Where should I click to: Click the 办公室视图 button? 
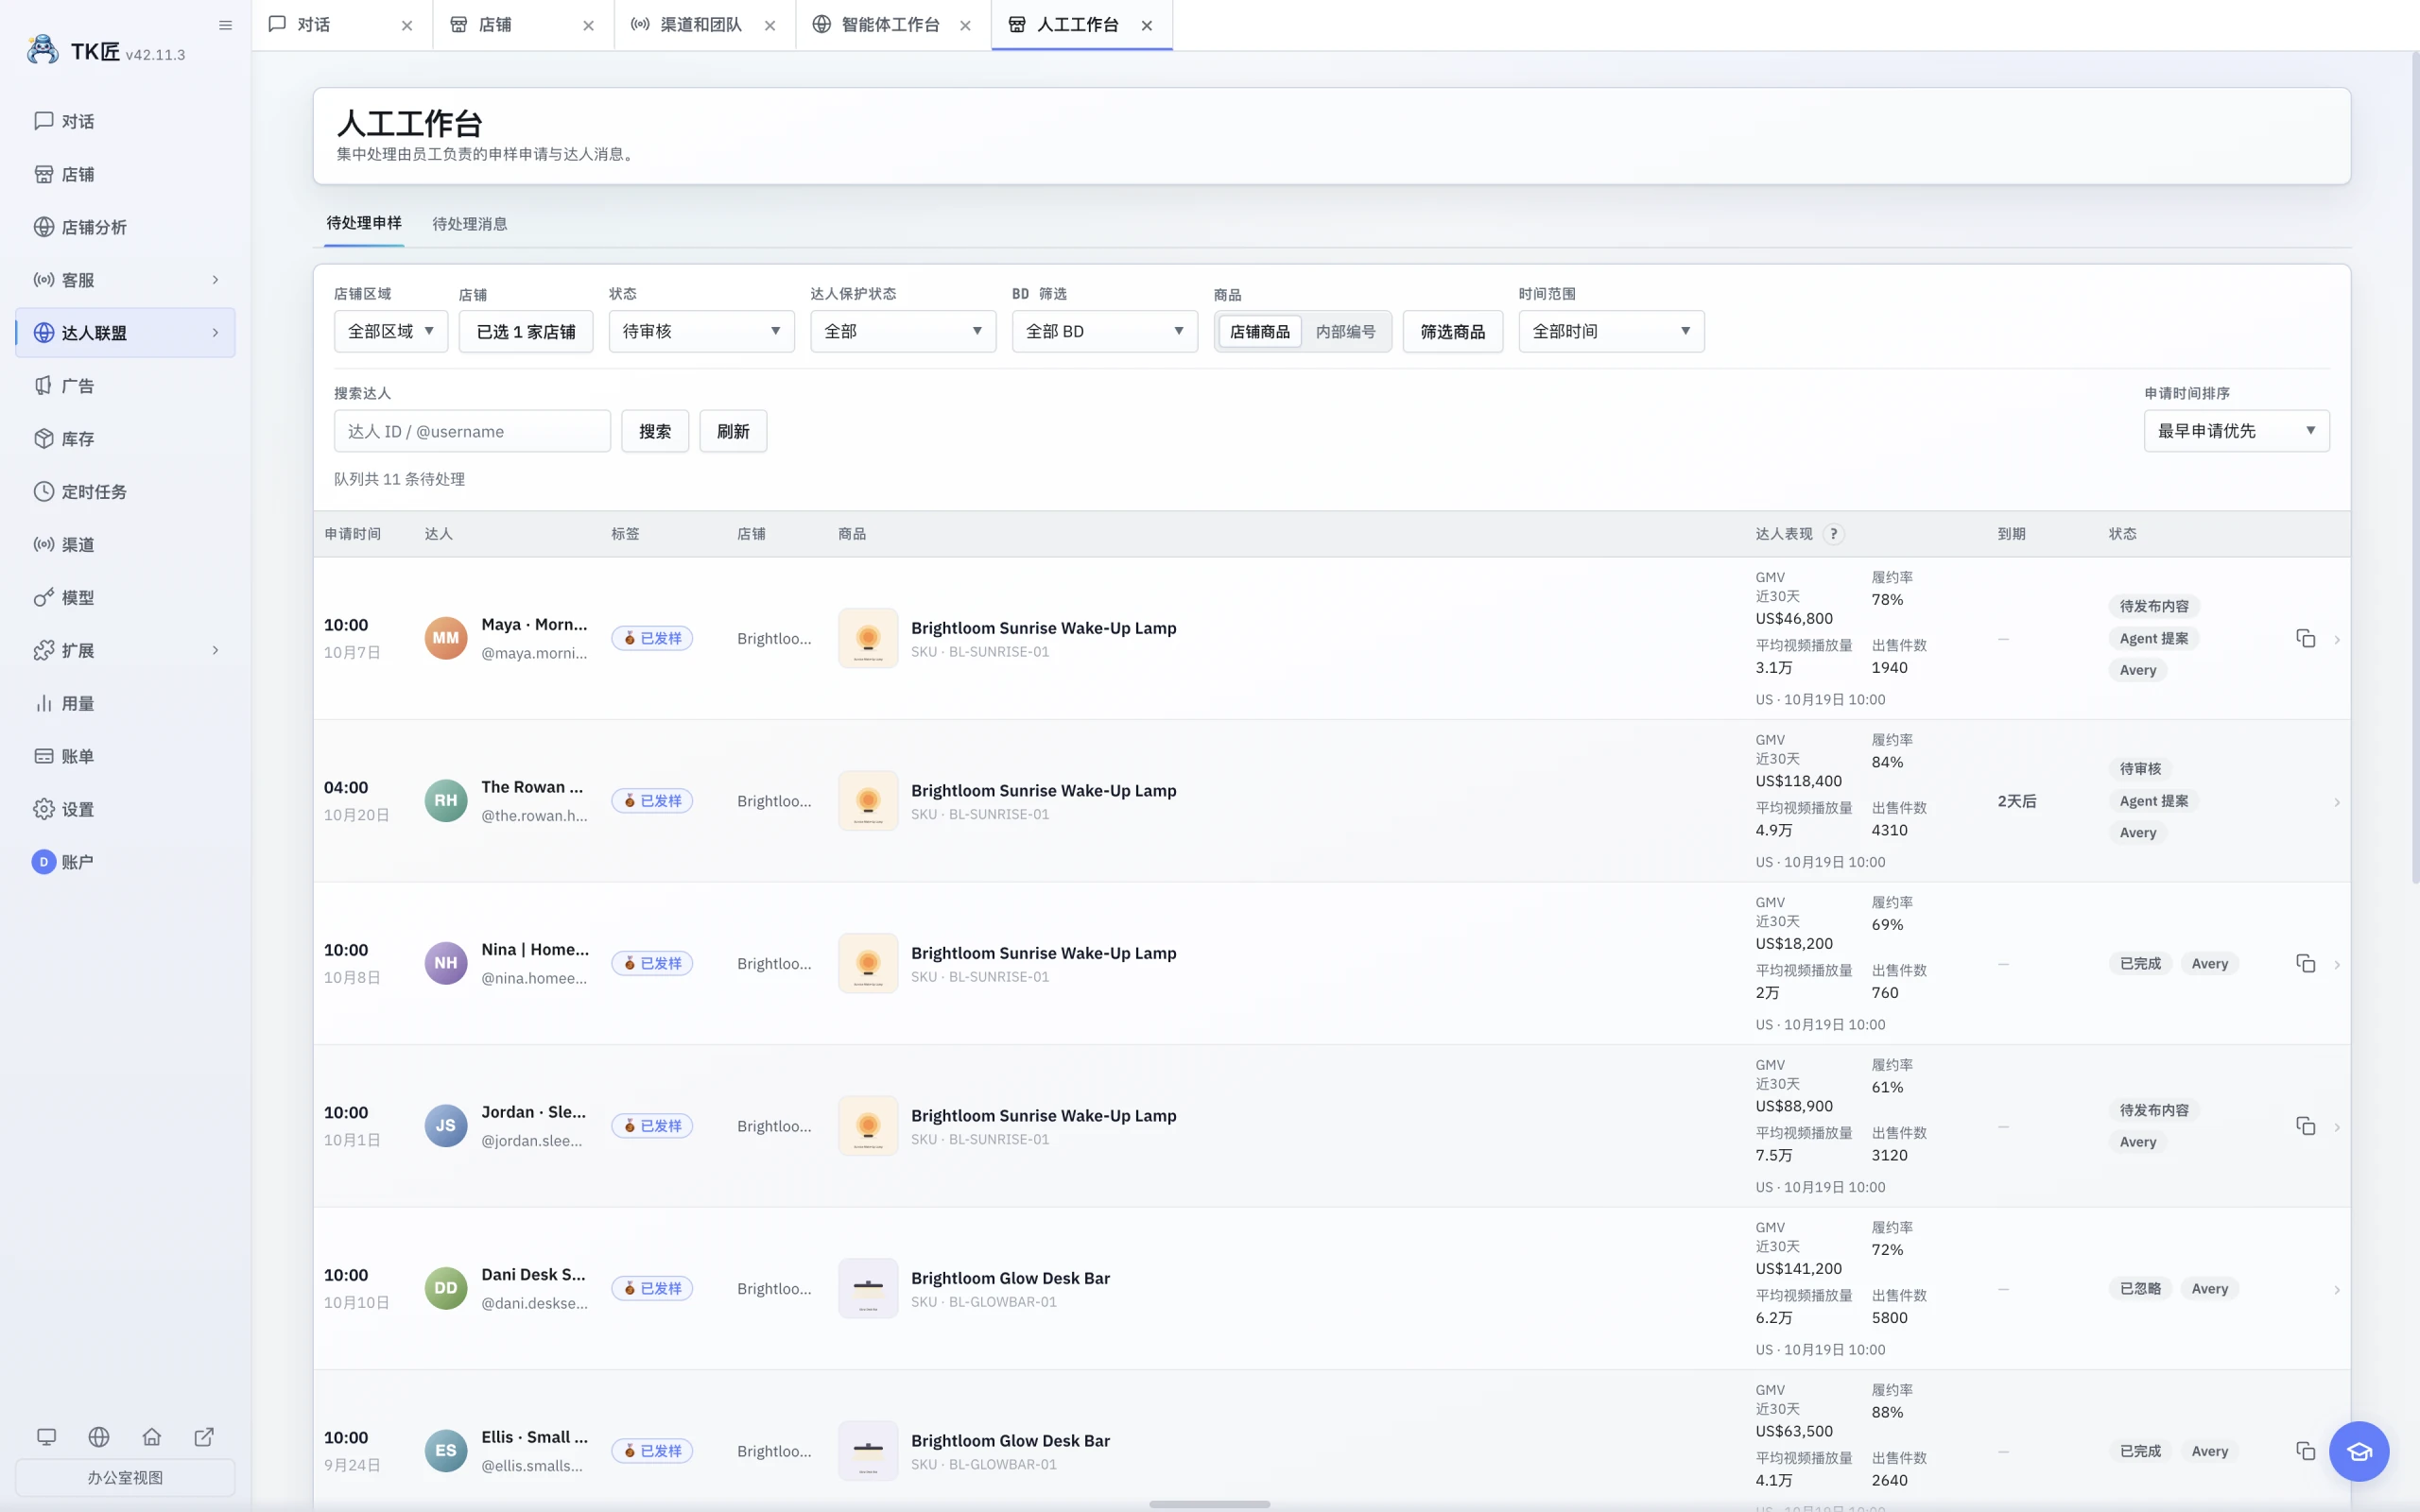coord(125,1477)
